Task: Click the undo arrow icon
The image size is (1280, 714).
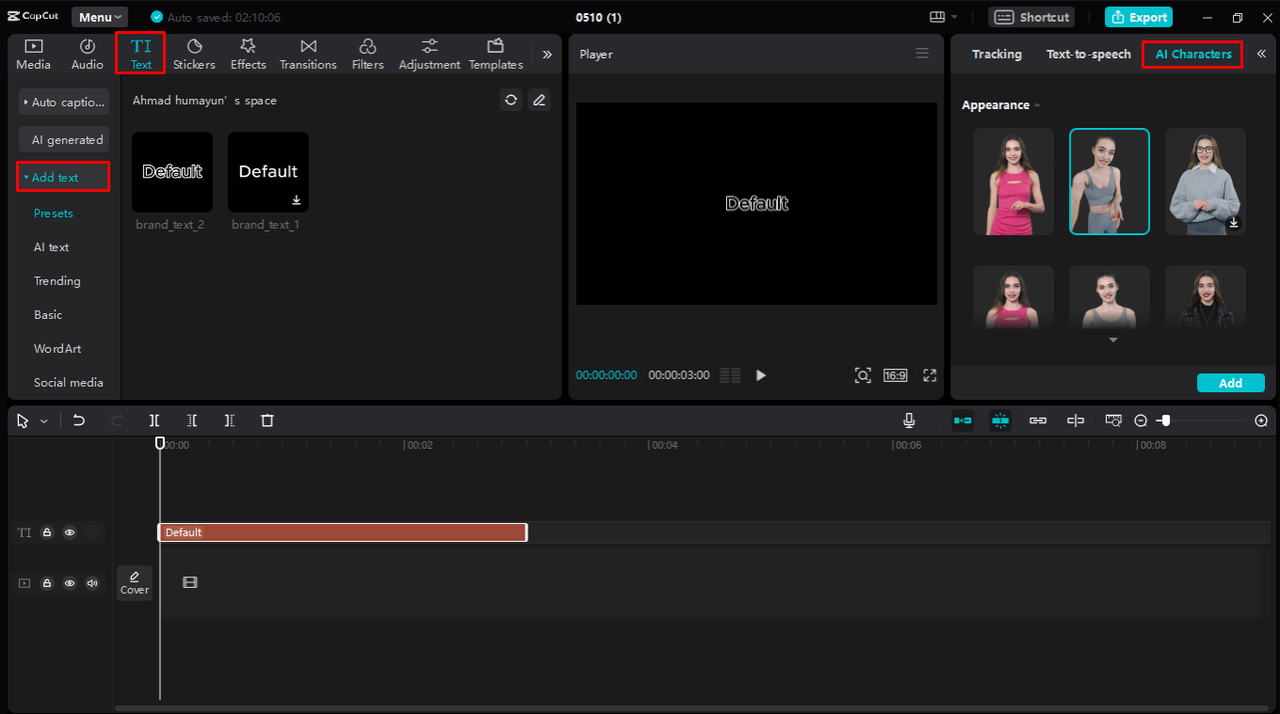Action: 79,421
